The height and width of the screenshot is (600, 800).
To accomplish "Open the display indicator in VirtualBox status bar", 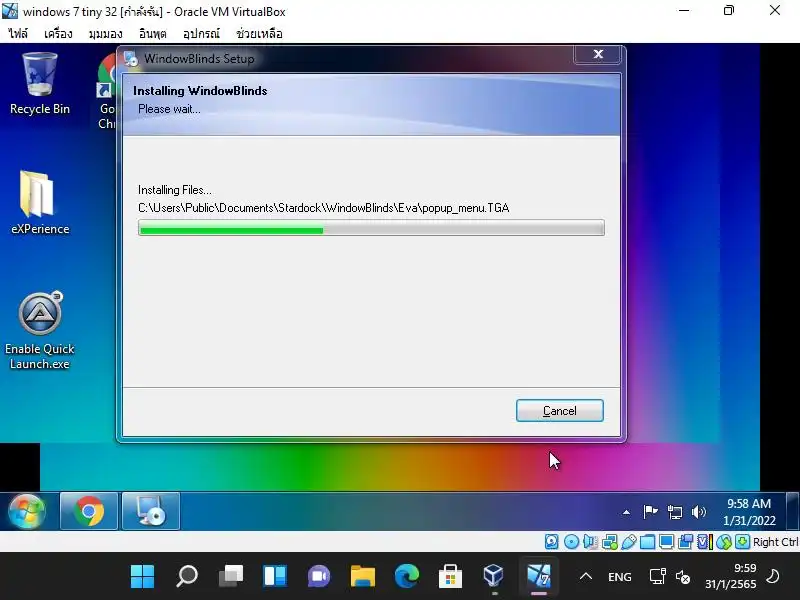I will tap(666, 541).
